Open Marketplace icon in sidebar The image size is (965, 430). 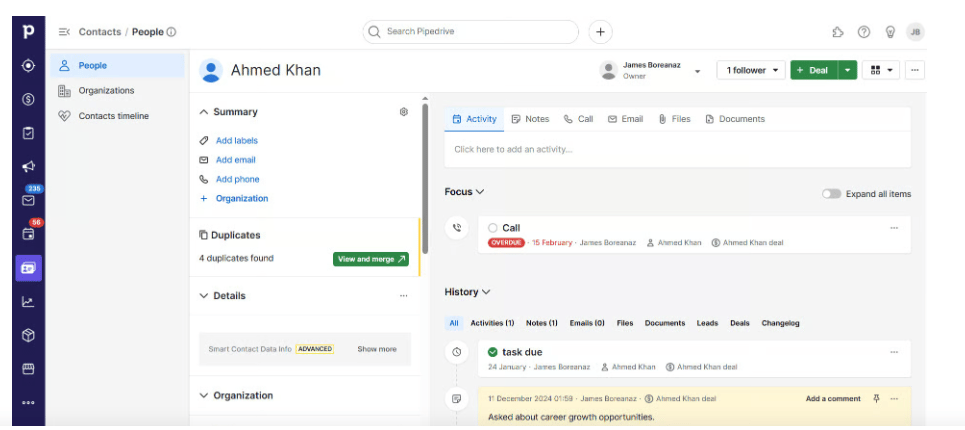coord(28,368)
